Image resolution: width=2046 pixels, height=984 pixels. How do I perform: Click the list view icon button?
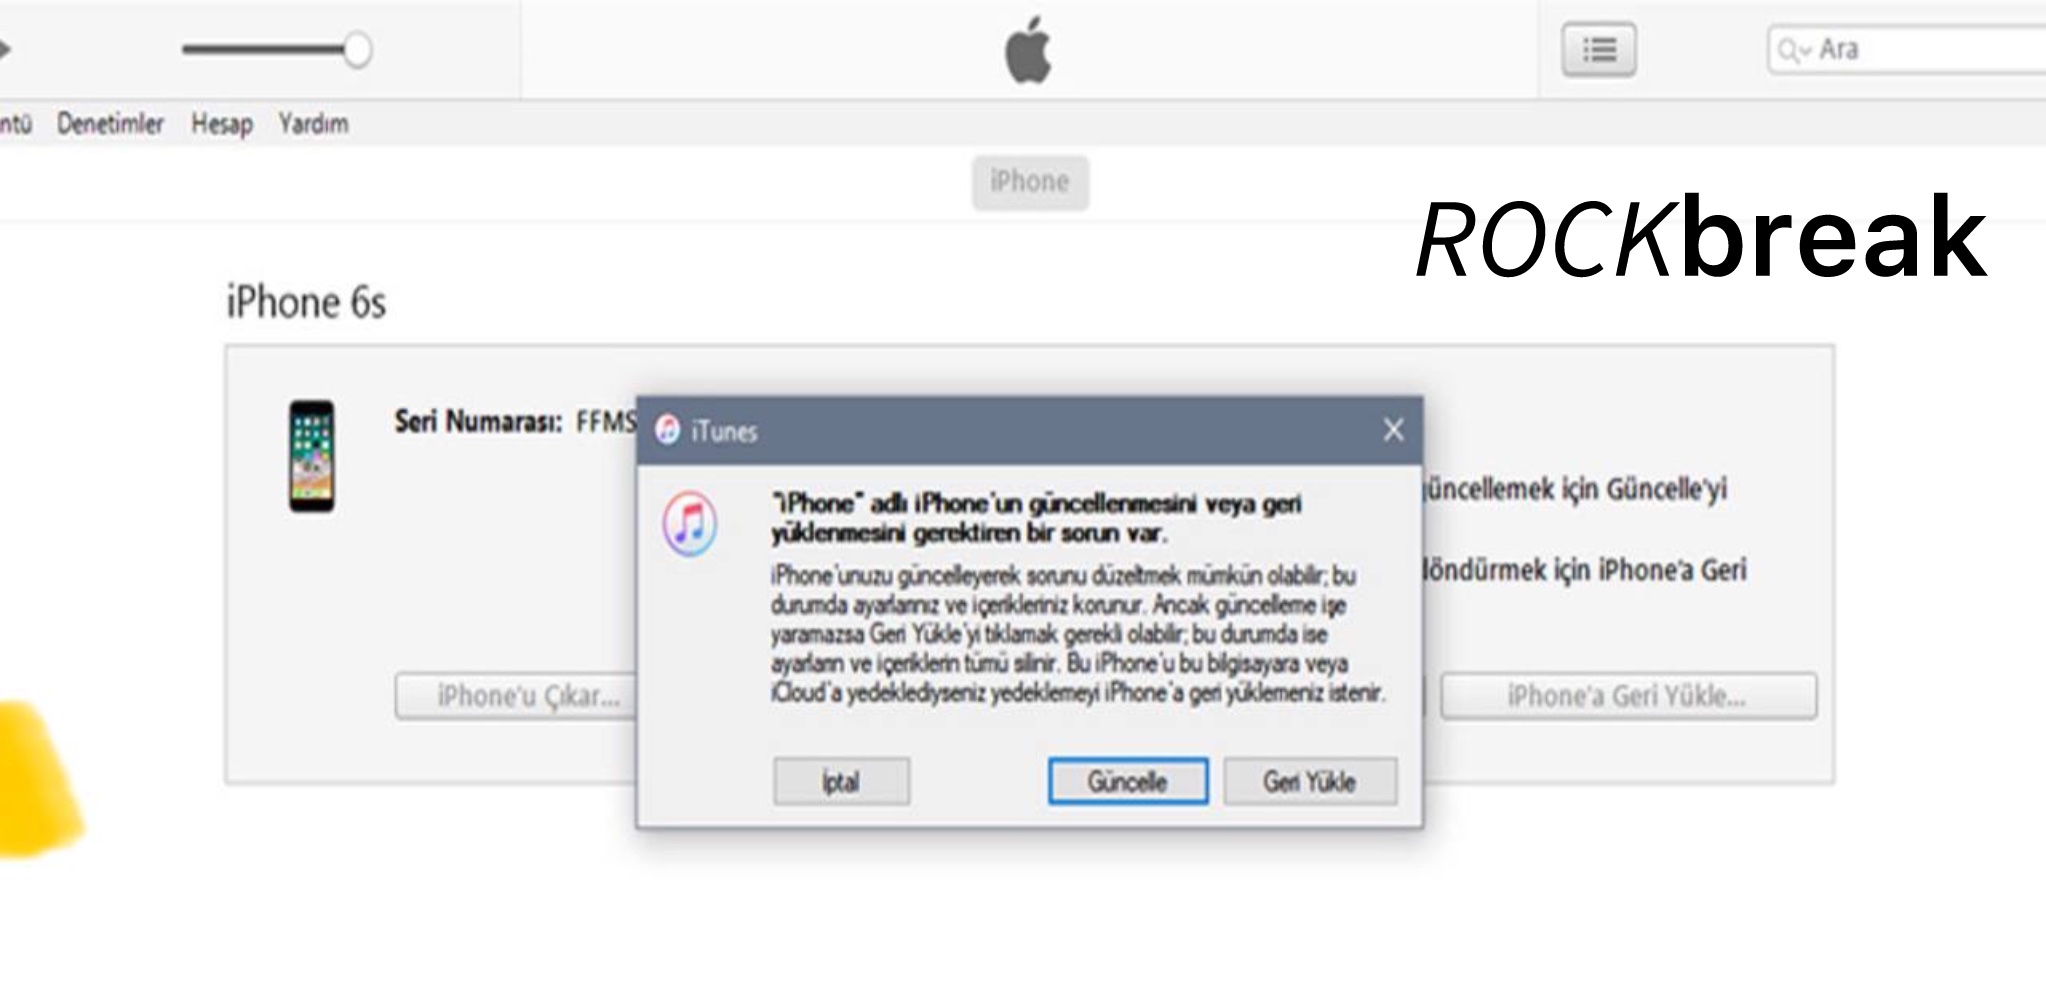coord(1598,50)
